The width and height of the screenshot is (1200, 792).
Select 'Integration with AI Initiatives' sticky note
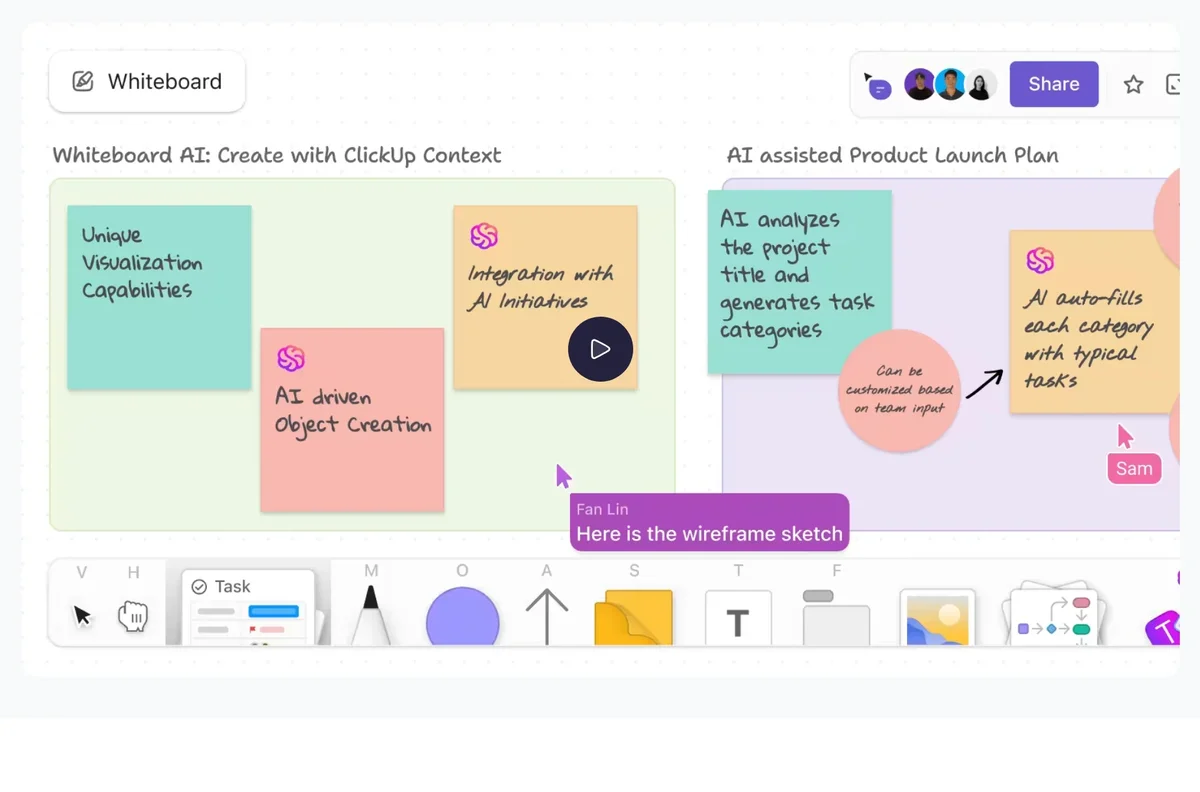point(545,297)
